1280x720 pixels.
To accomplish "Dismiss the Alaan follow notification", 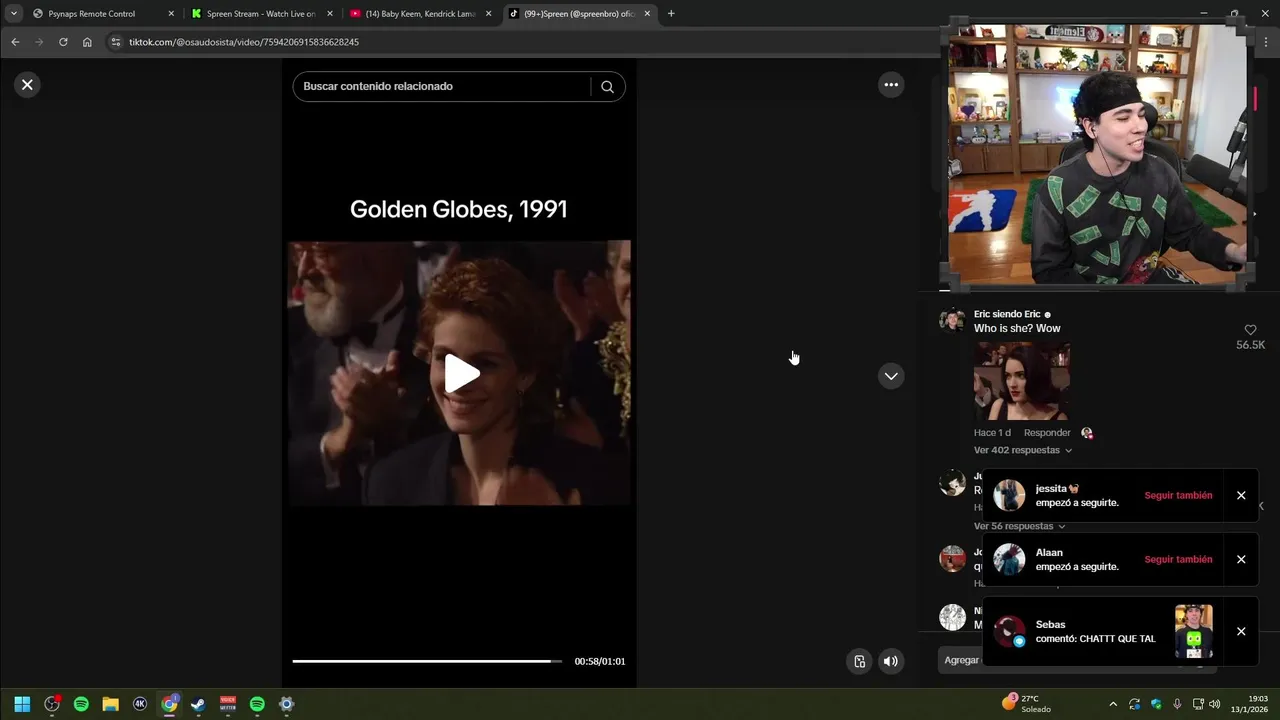I will tap(1241, 559).
